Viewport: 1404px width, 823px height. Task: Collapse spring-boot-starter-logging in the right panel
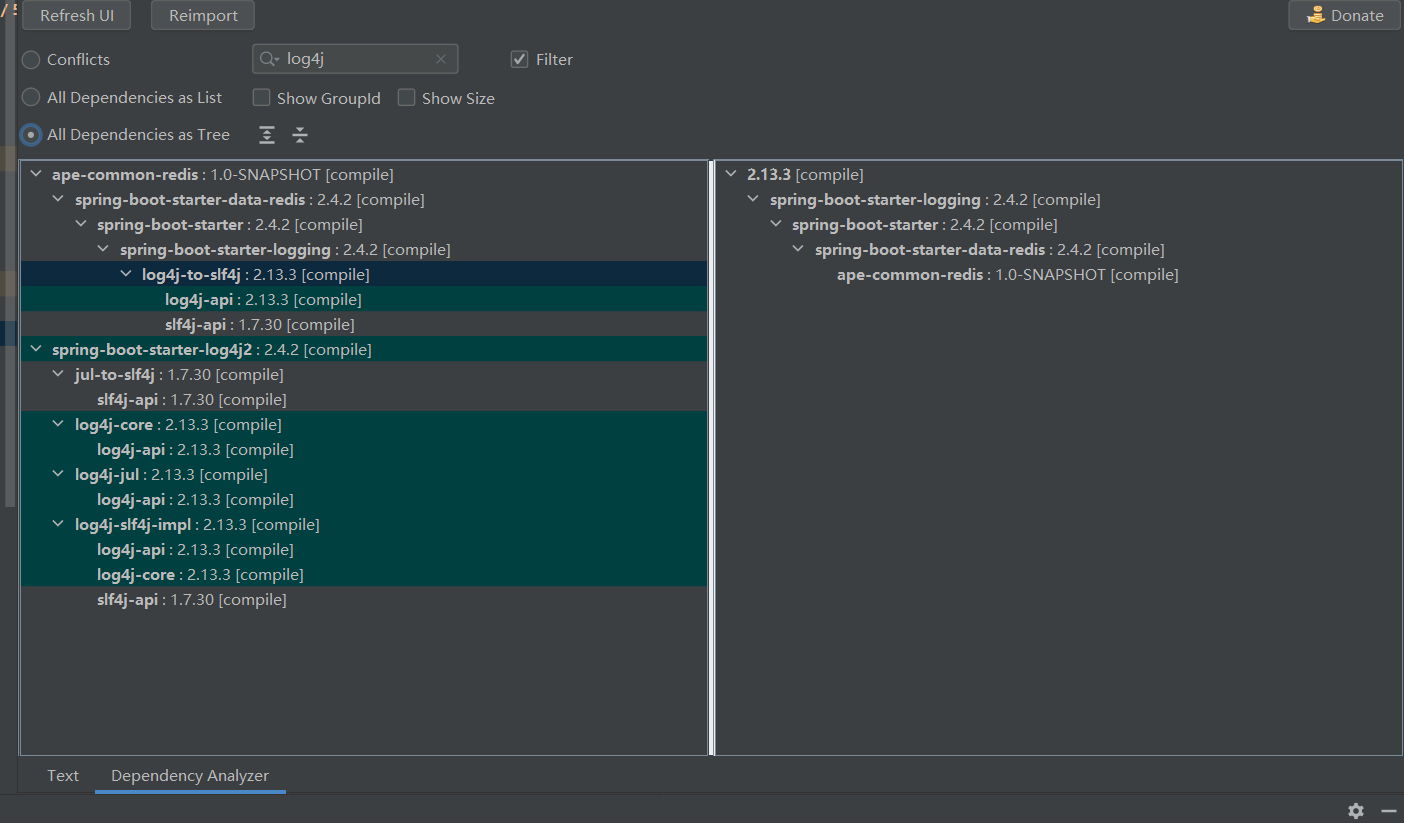click(754, 199)
